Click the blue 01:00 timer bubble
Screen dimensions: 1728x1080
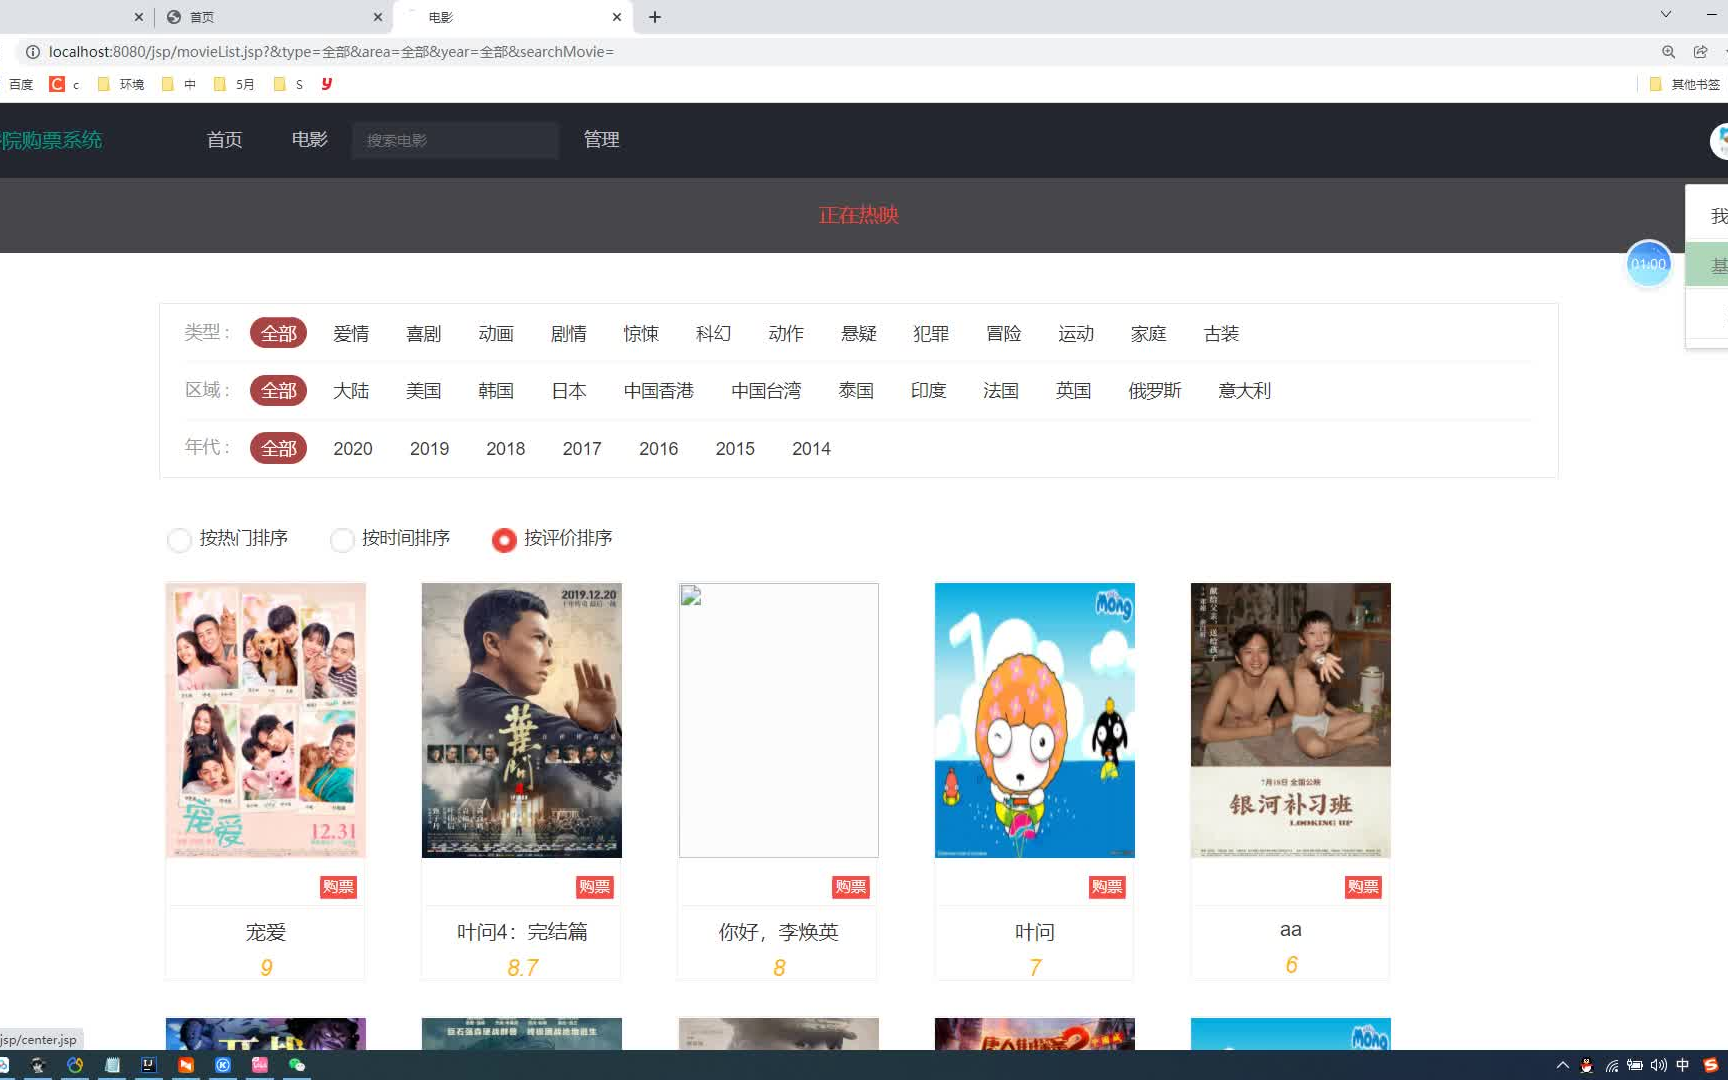[x=1649, y=264]
